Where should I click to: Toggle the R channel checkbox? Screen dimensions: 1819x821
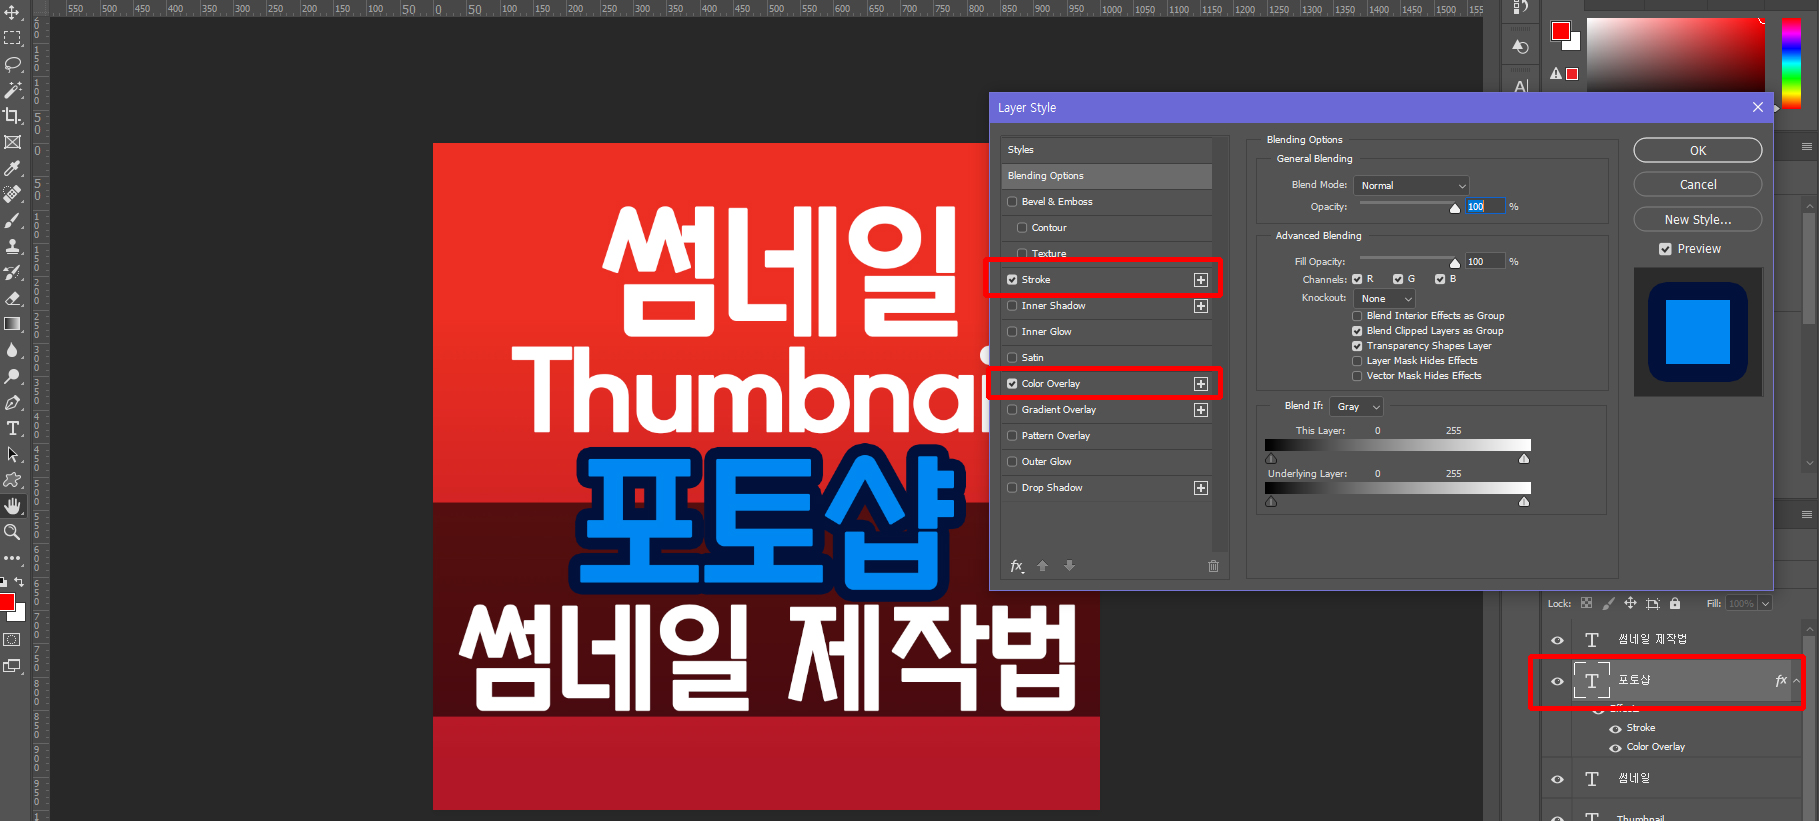pos(1357,279)
